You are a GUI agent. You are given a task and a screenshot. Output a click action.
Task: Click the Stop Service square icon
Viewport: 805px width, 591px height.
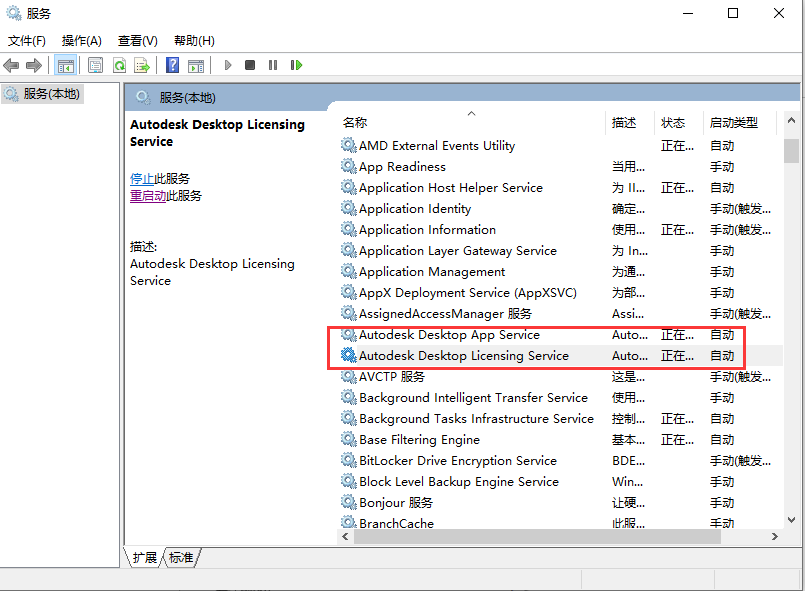[250, 66]
